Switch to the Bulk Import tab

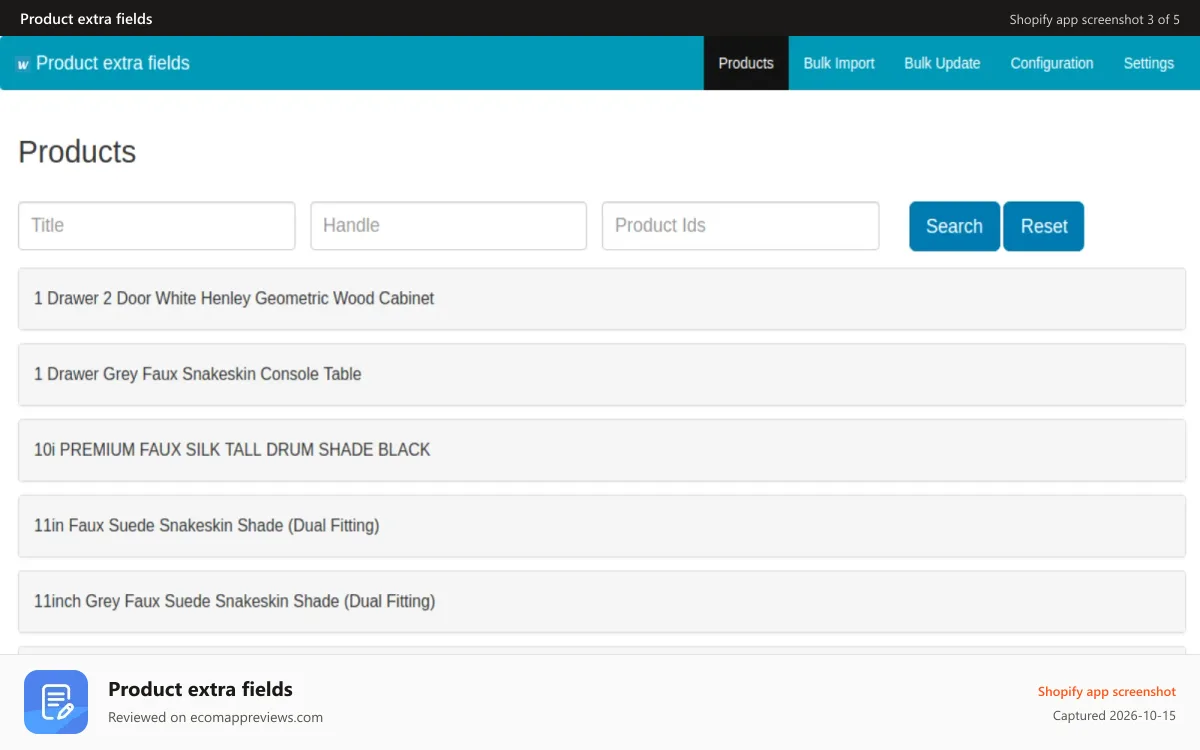[x=839, y=63]
